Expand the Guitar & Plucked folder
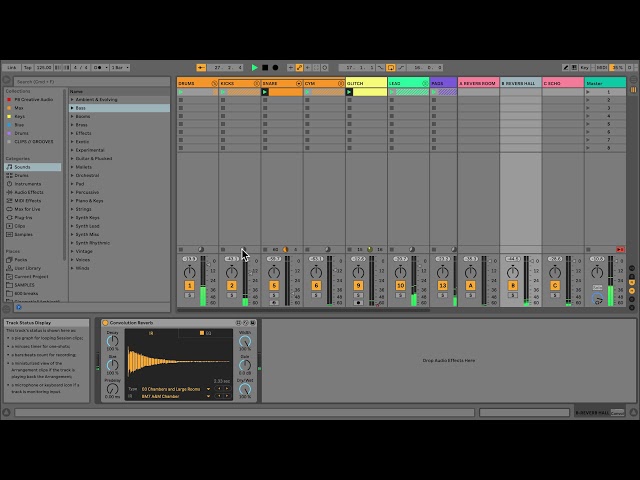This screenshot has width=640, height=480. pos(72,158)
